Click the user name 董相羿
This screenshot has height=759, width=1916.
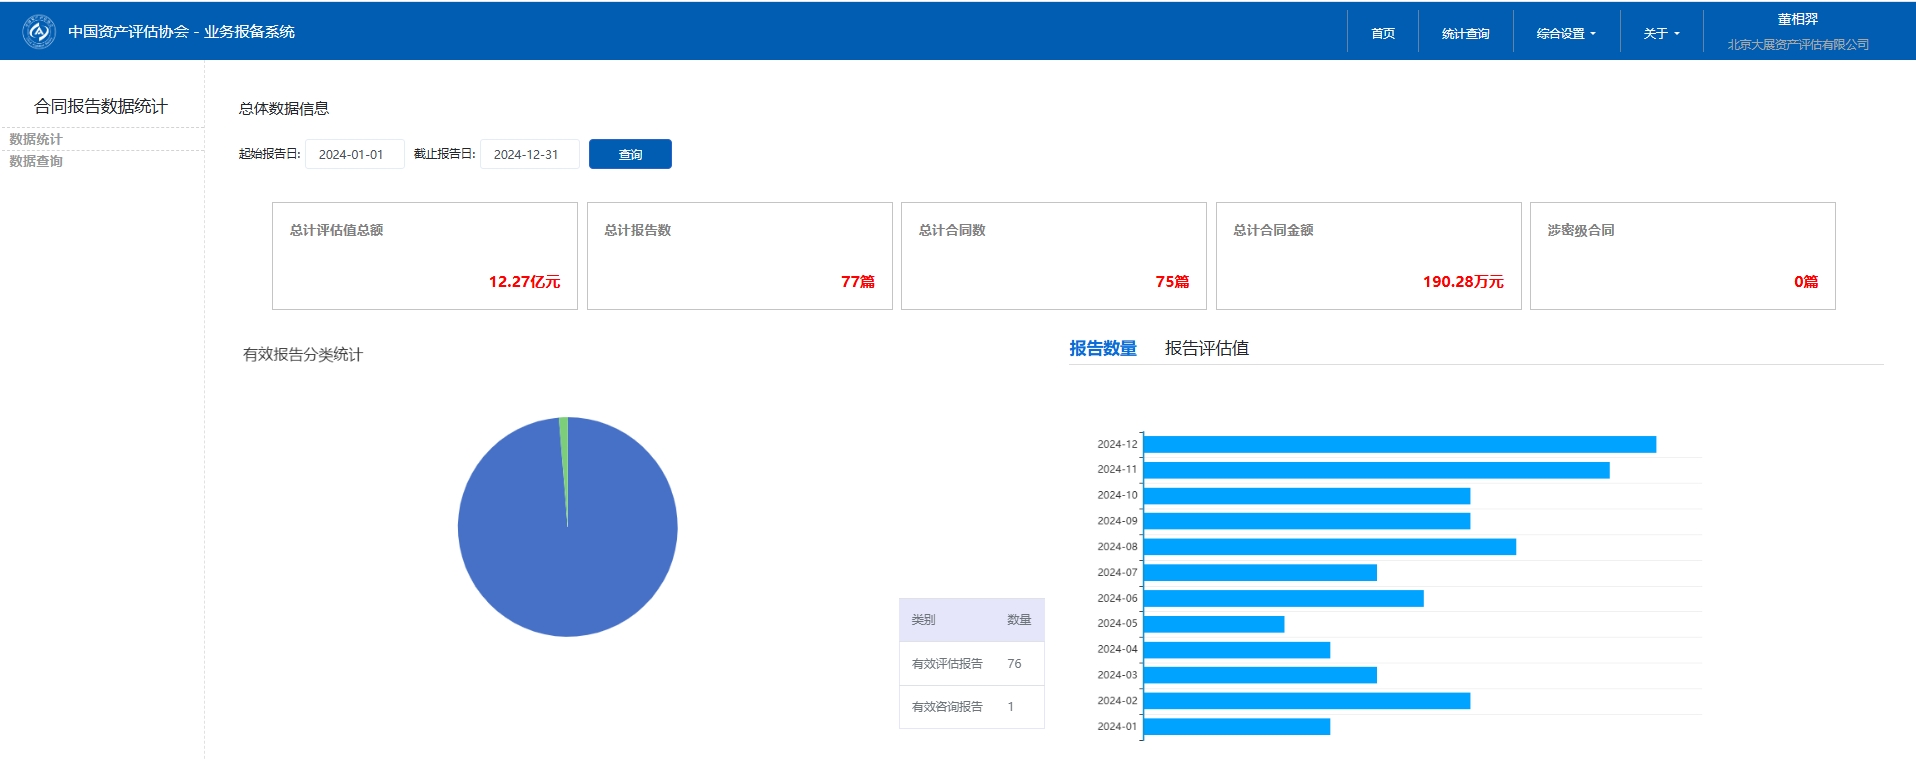tap(1797, 19)
